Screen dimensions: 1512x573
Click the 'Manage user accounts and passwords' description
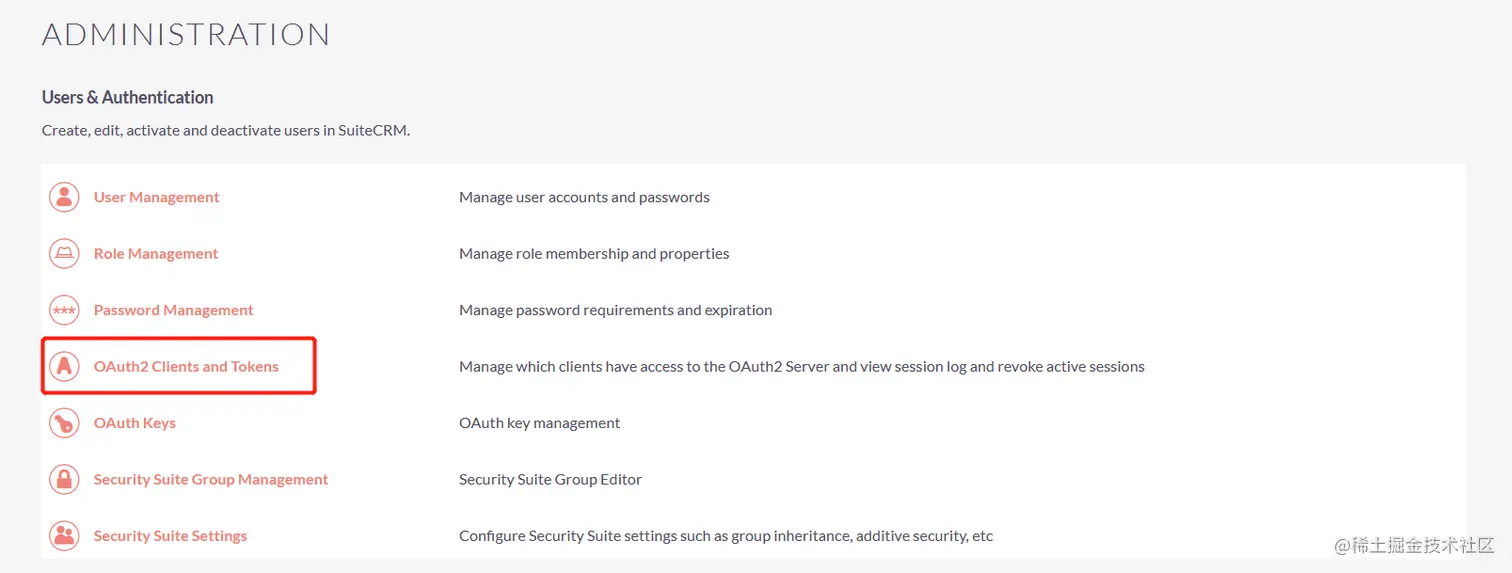pos(584,197)
